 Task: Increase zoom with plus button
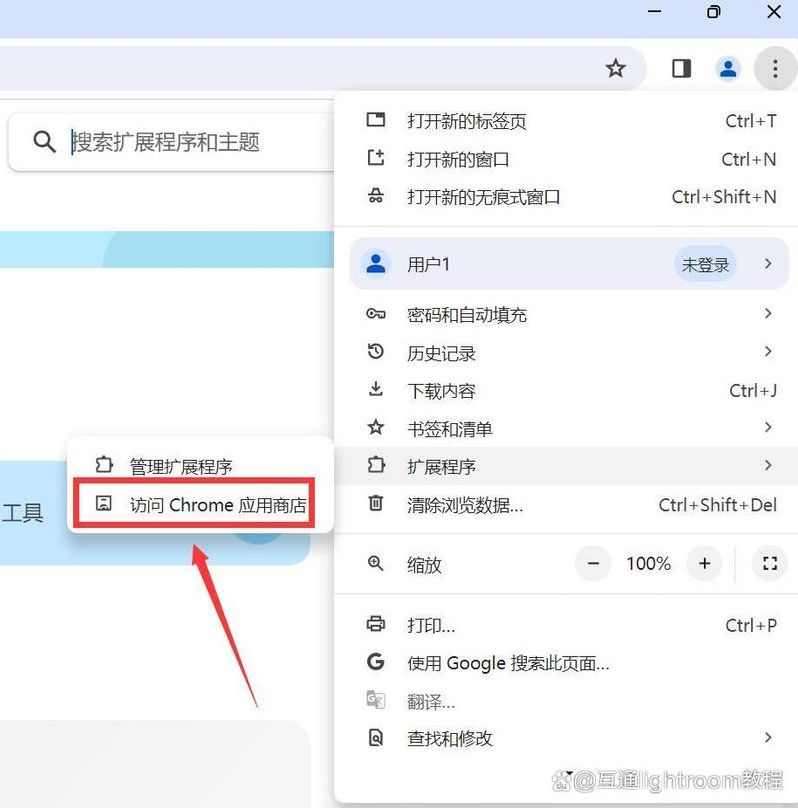click(704, 563)
